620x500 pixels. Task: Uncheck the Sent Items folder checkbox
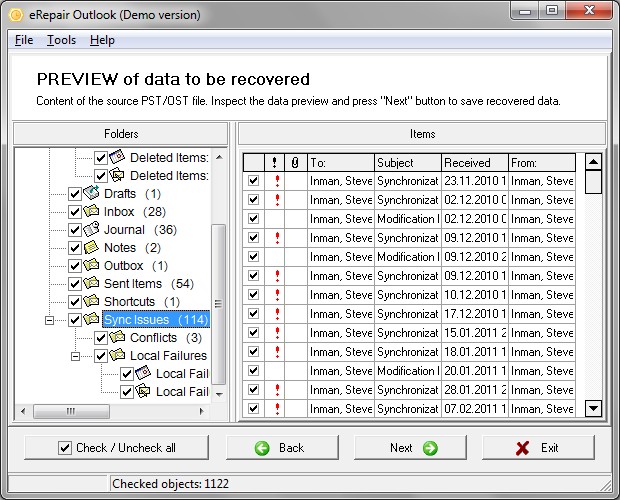point(75,284)
